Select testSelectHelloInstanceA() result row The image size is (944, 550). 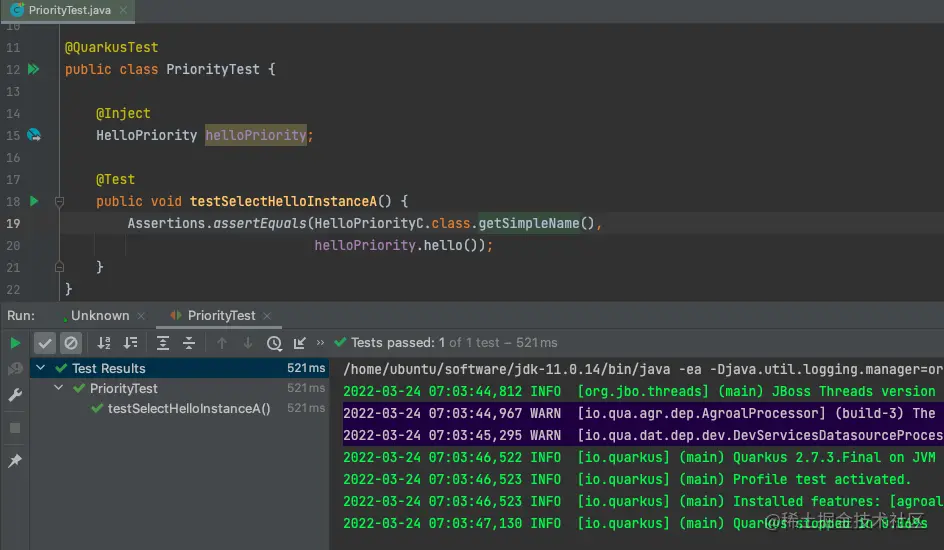pos(179,409)
